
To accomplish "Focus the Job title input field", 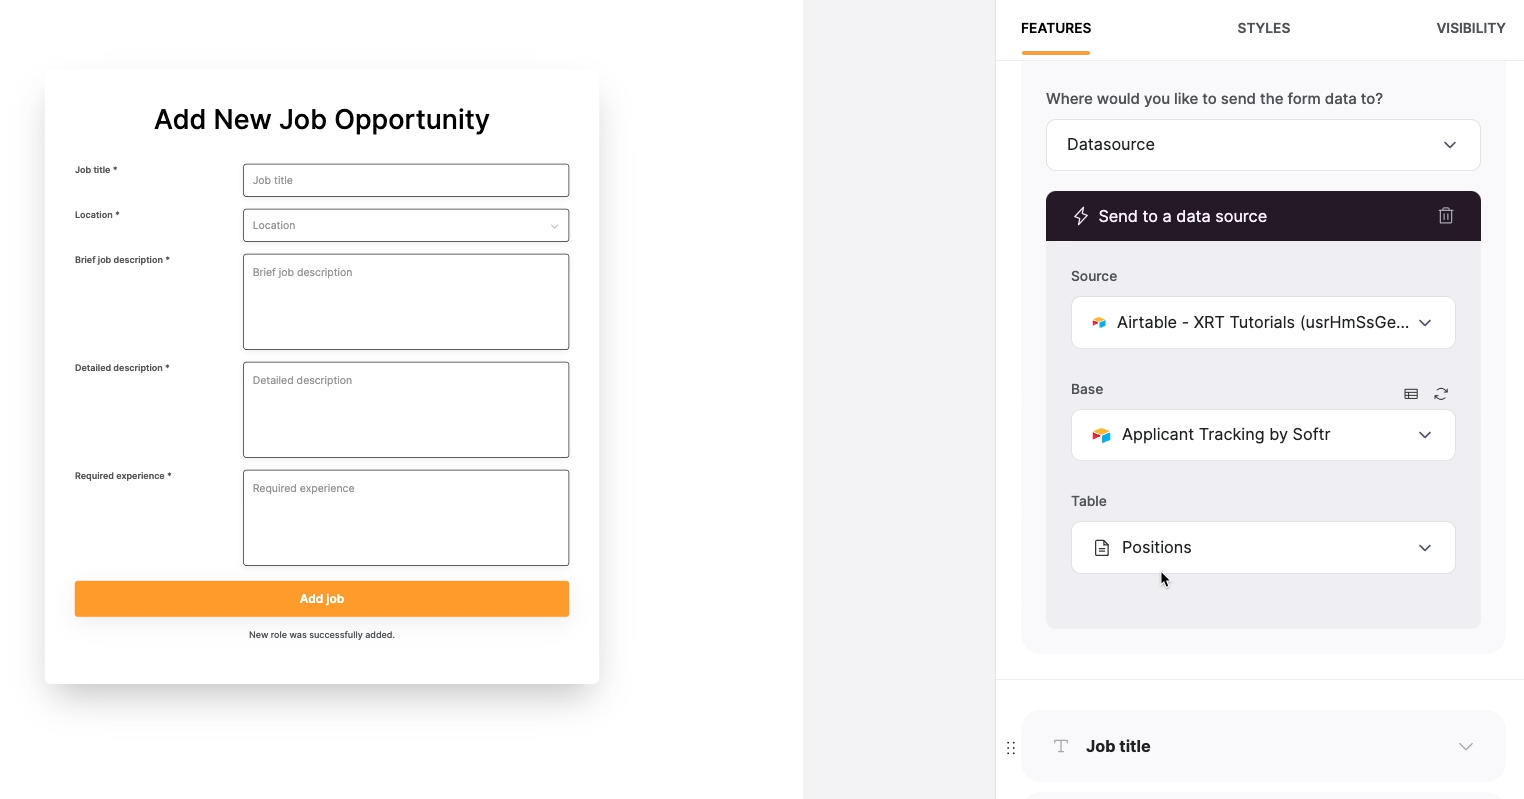I will point(406,180).
